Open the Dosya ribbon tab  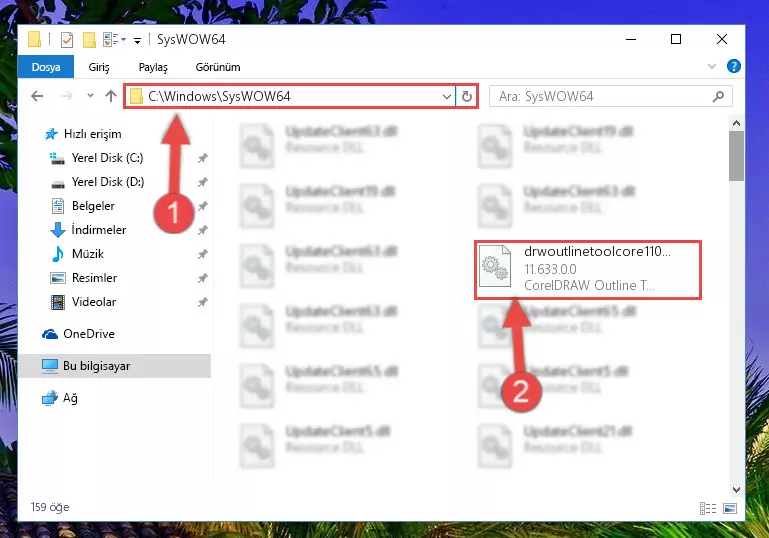click(46, 67)
